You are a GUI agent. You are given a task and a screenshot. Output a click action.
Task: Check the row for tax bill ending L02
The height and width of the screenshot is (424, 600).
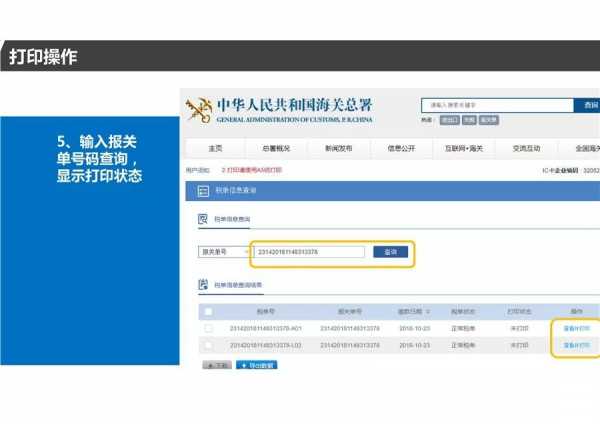point(208,345)
